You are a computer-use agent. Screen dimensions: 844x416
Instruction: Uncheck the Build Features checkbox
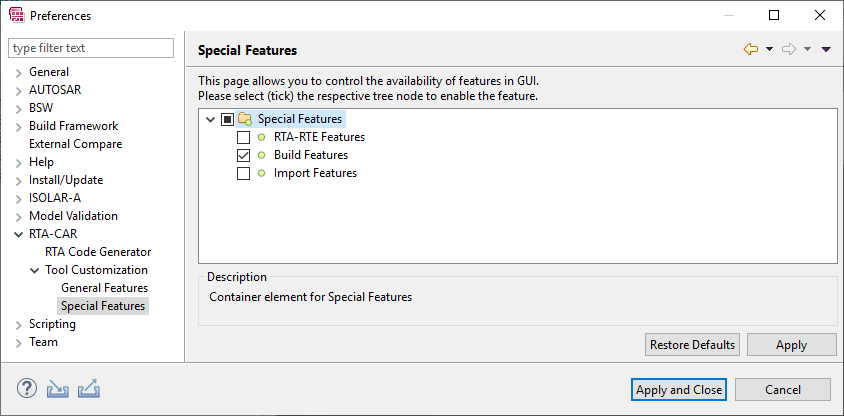[243, 156]
